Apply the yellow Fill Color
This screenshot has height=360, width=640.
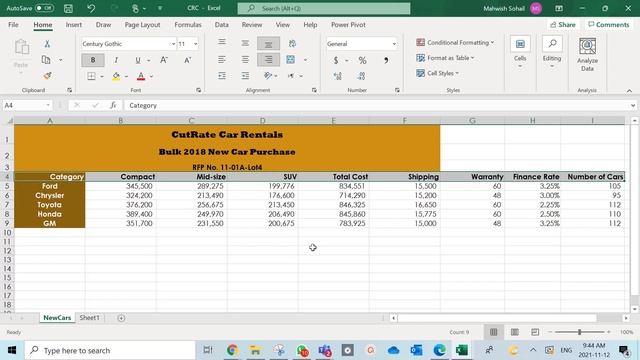pyautogui.click(x=116, y=76)
